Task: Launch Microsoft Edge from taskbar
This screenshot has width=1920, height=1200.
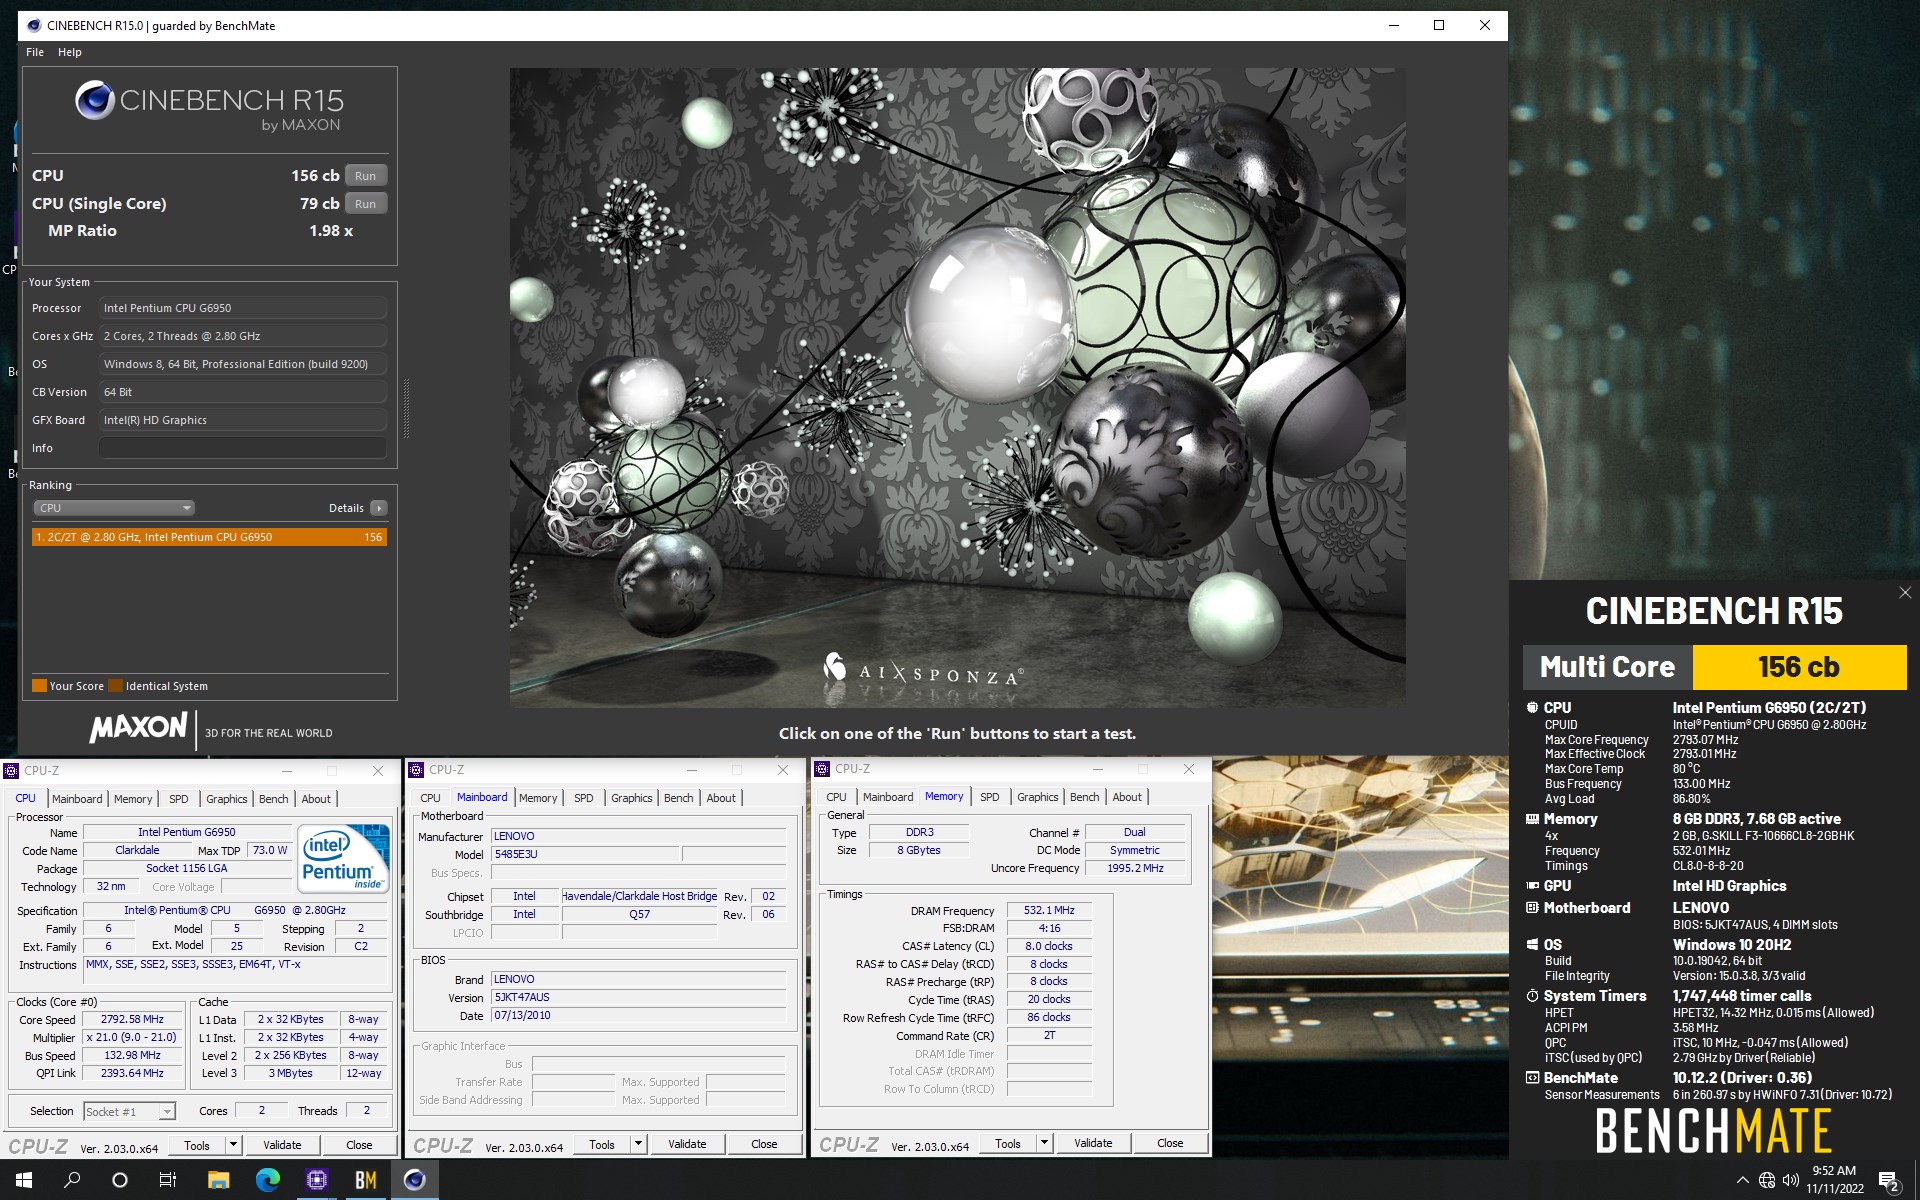Action: coord(267,1180)
